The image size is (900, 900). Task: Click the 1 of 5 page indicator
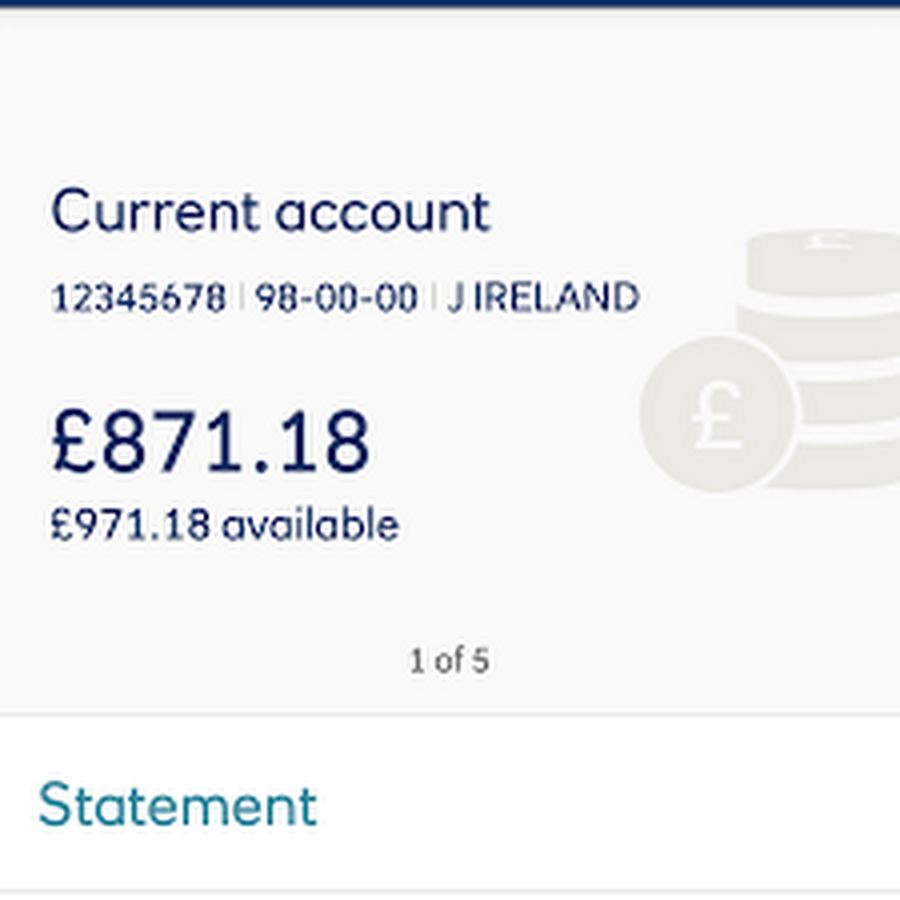(x=449, y=660)
